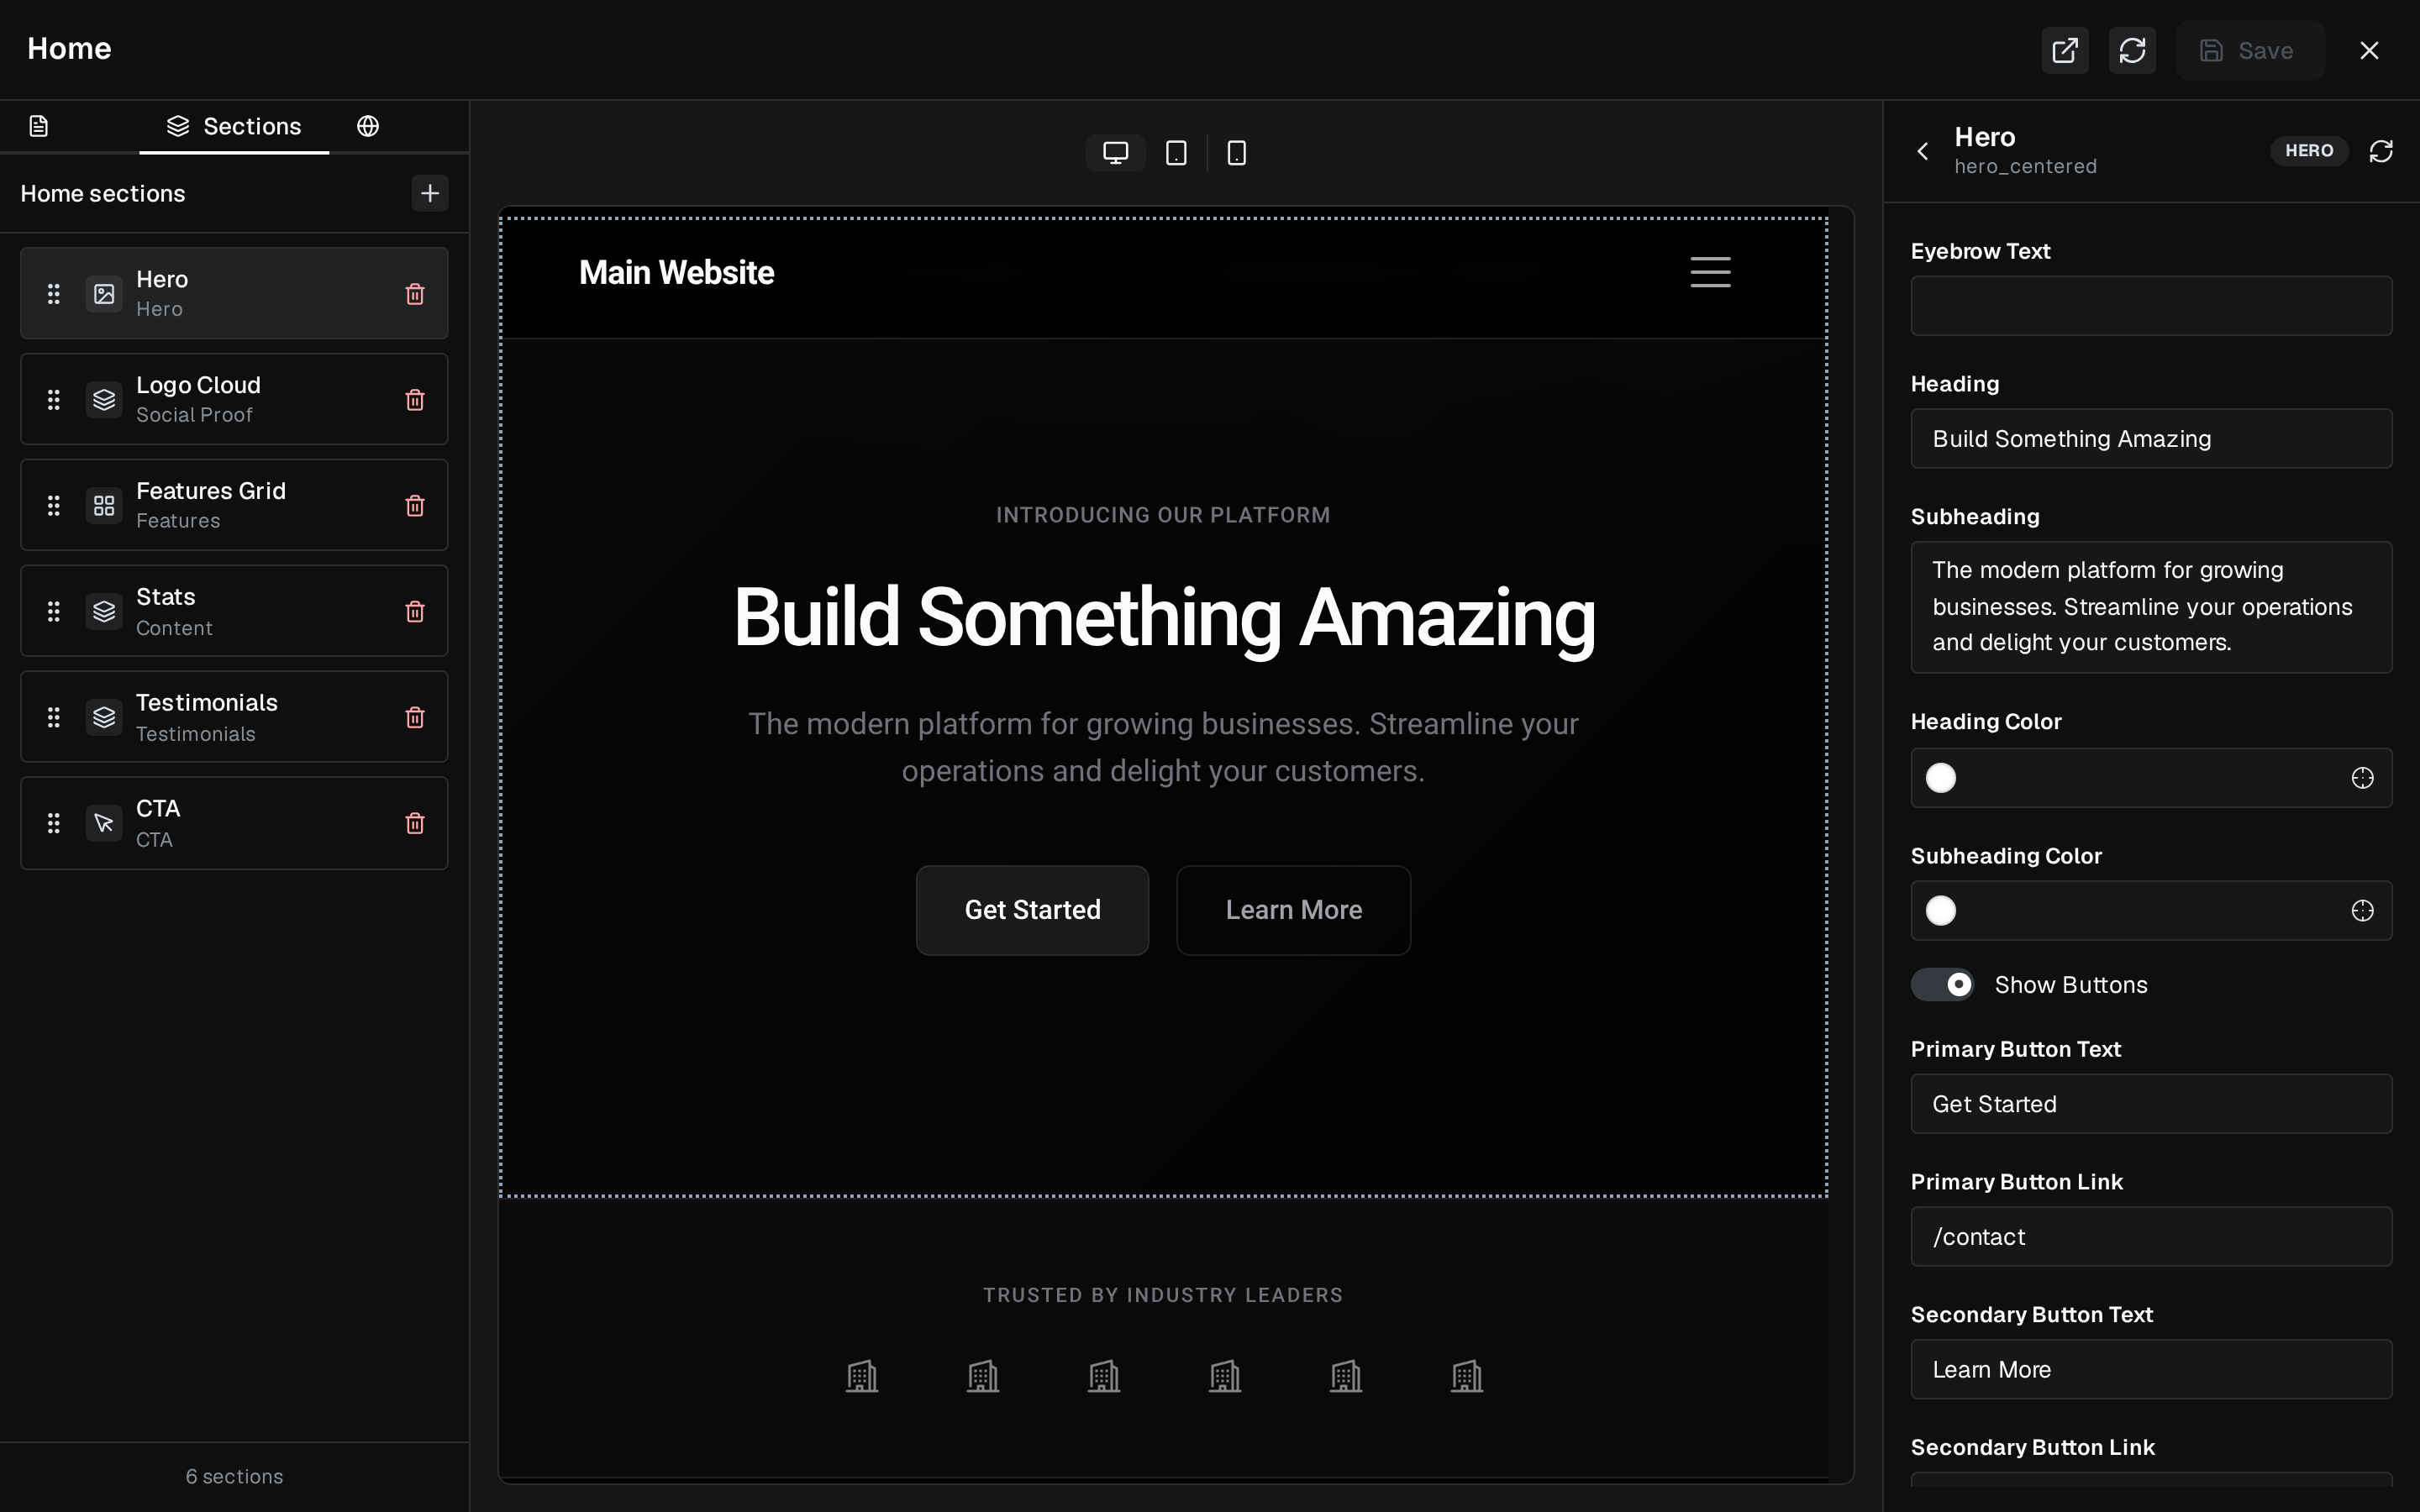The height and width of the screenshot is (1512, 2420).
Task: Grab the Testimonials drag handle
Action: click(54, 717)
